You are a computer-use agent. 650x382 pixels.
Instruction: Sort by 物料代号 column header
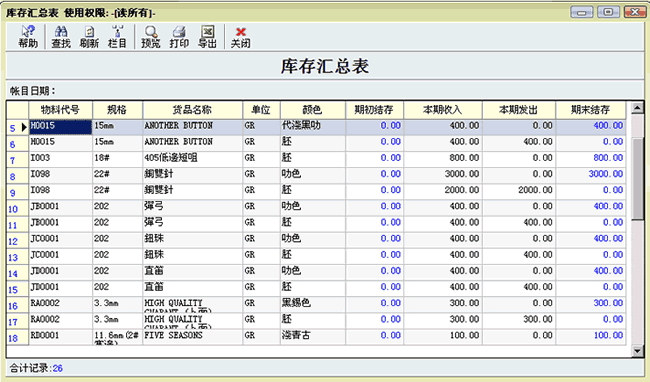pos(60,110)
